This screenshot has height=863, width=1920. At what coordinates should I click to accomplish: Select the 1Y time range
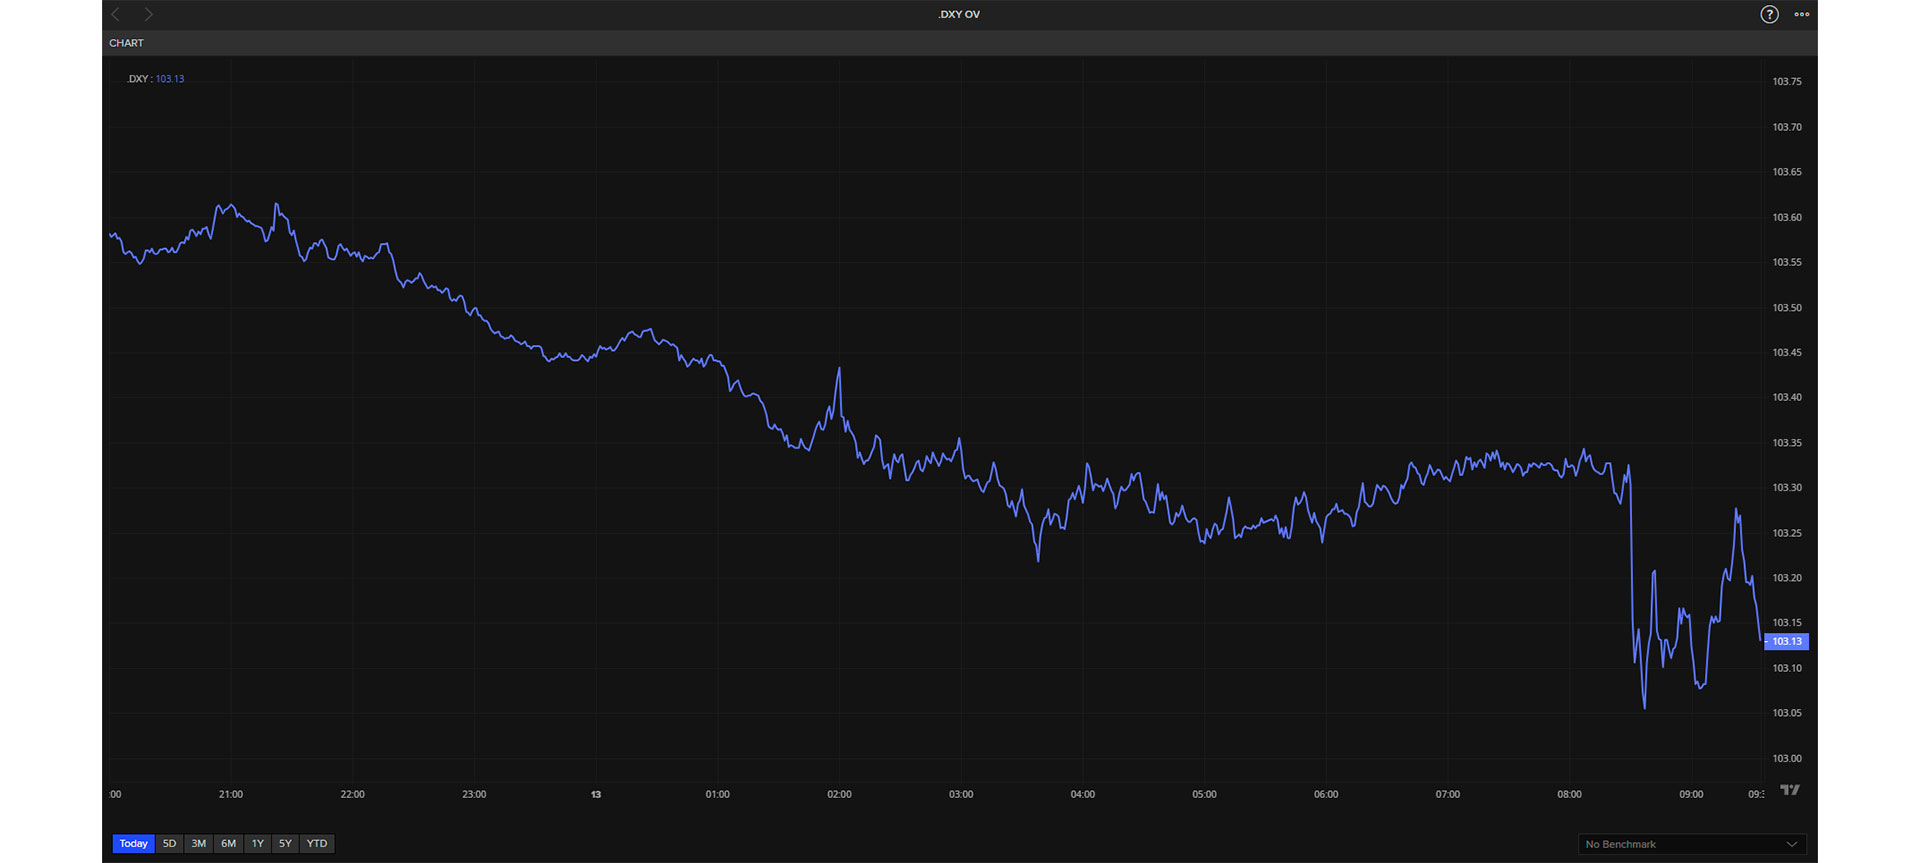[258, 844]
